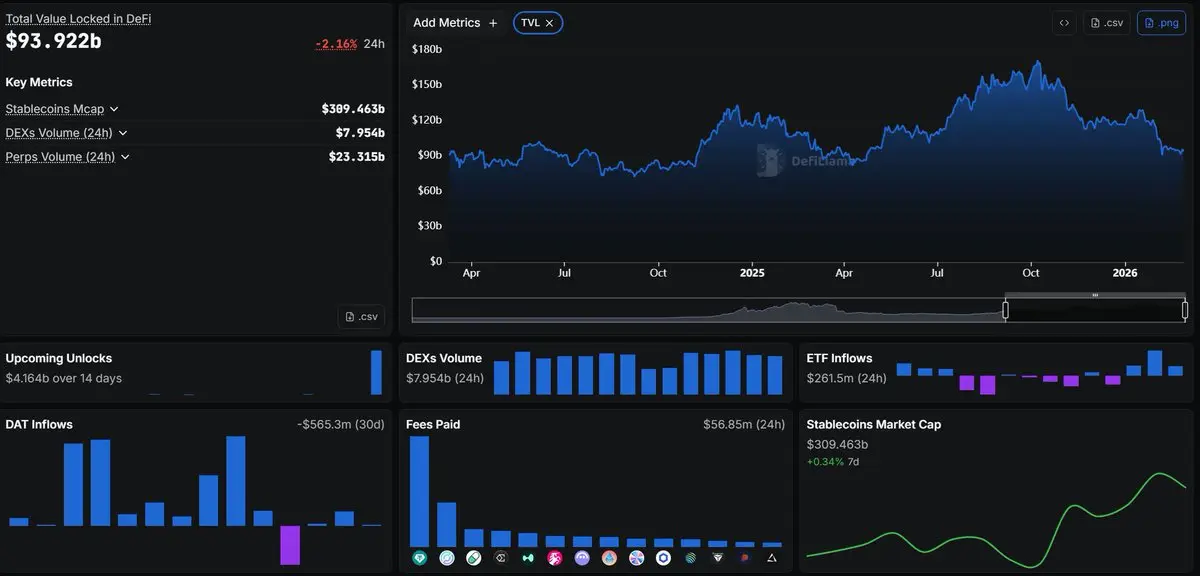The image size is (1200, 576).
Task: Expand the Perps Volume (24h) row
Action: (x=125, y=157)
